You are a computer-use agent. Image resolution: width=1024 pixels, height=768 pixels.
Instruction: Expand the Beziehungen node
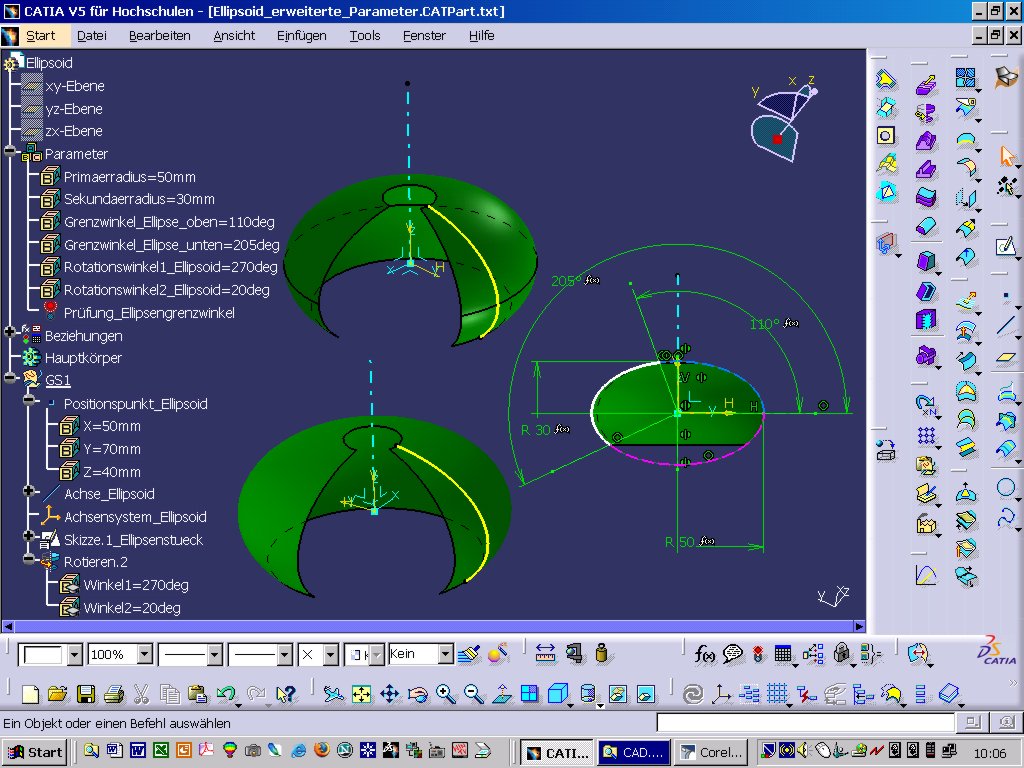point(10,332)
